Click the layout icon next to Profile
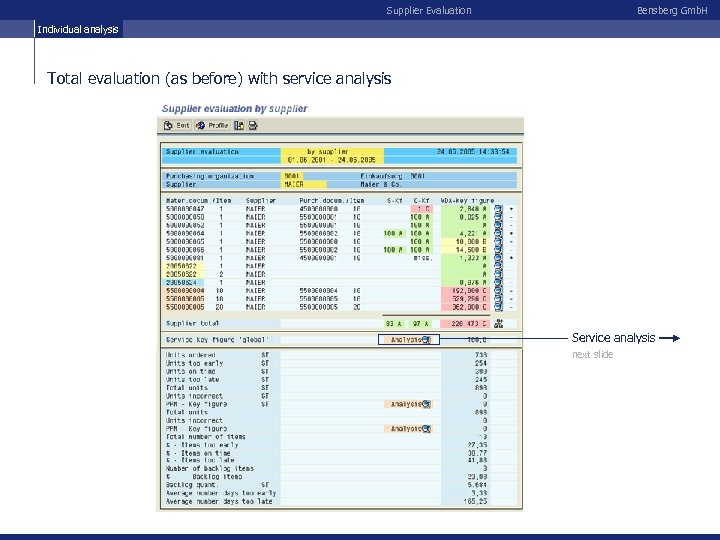Image resolution: width=720 pixels, height=540 pixels. pyautogui.click(x=239, y=125)
